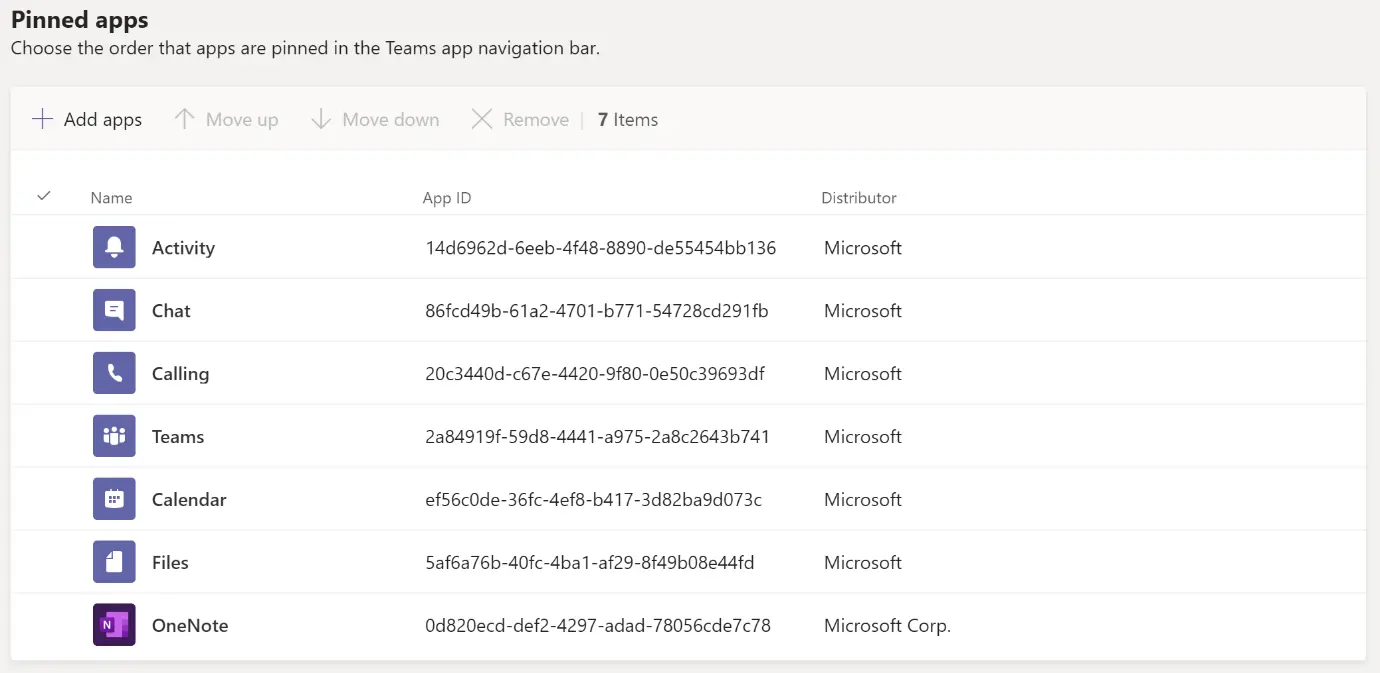Click the Files app icon
Screen dimensions: 1380x673
point(114,562)
